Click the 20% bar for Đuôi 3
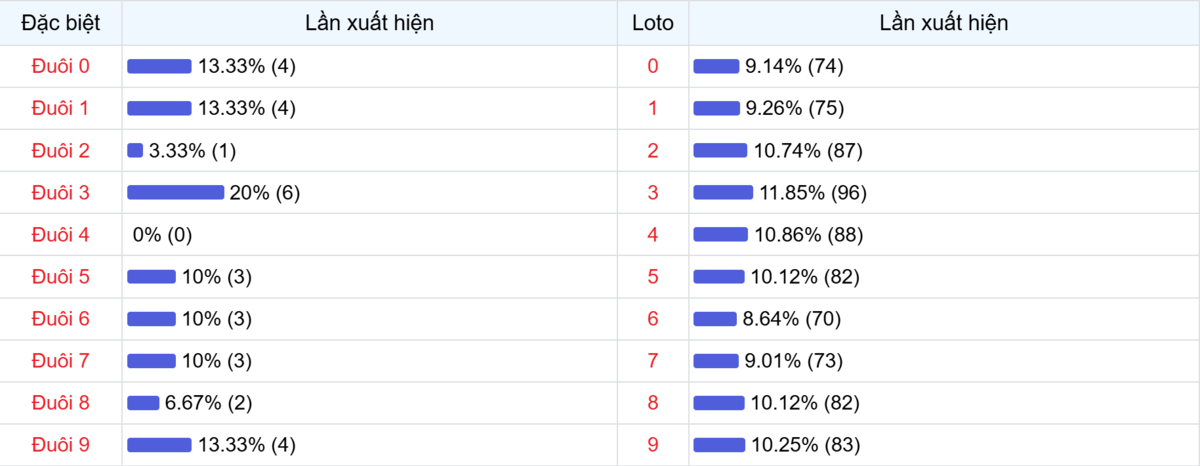1200x466 pixels. tap(175, 193)
